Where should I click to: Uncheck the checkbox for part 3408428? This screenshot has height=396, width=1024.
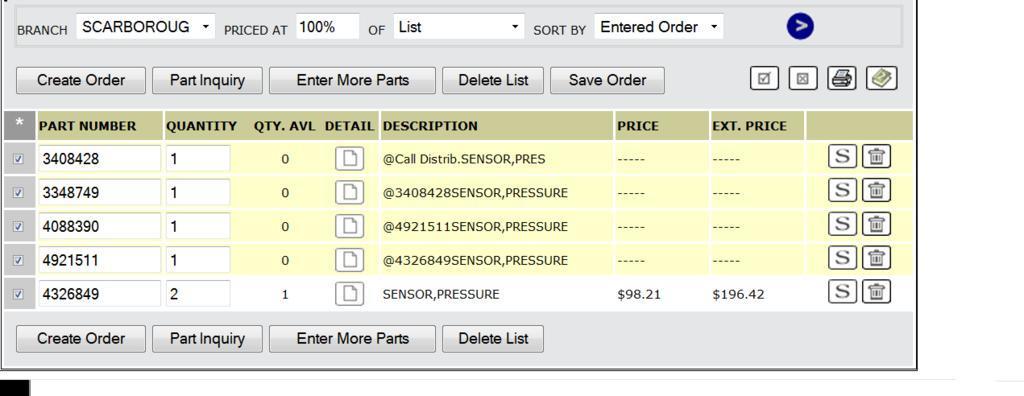(18, 159)
